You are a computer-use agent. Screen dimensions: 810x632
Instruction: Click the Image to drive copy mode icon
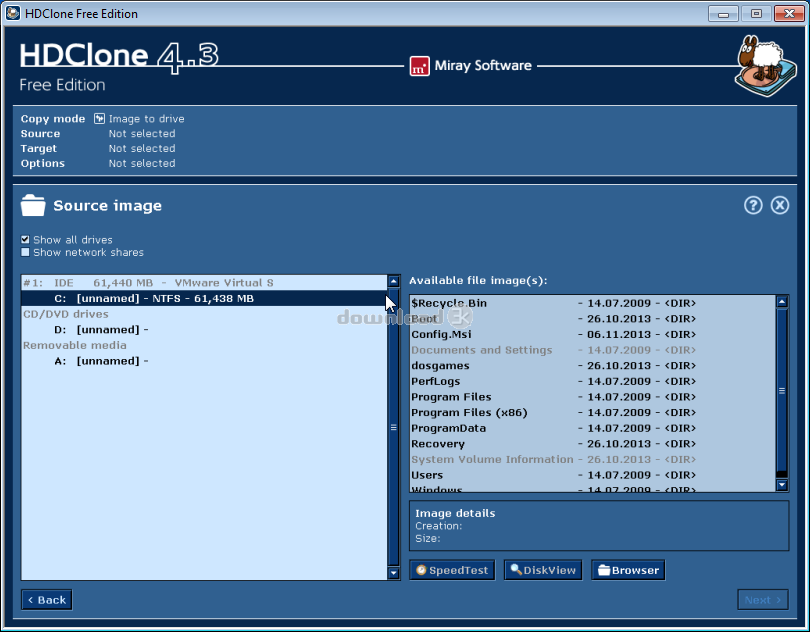pos(99,119)
